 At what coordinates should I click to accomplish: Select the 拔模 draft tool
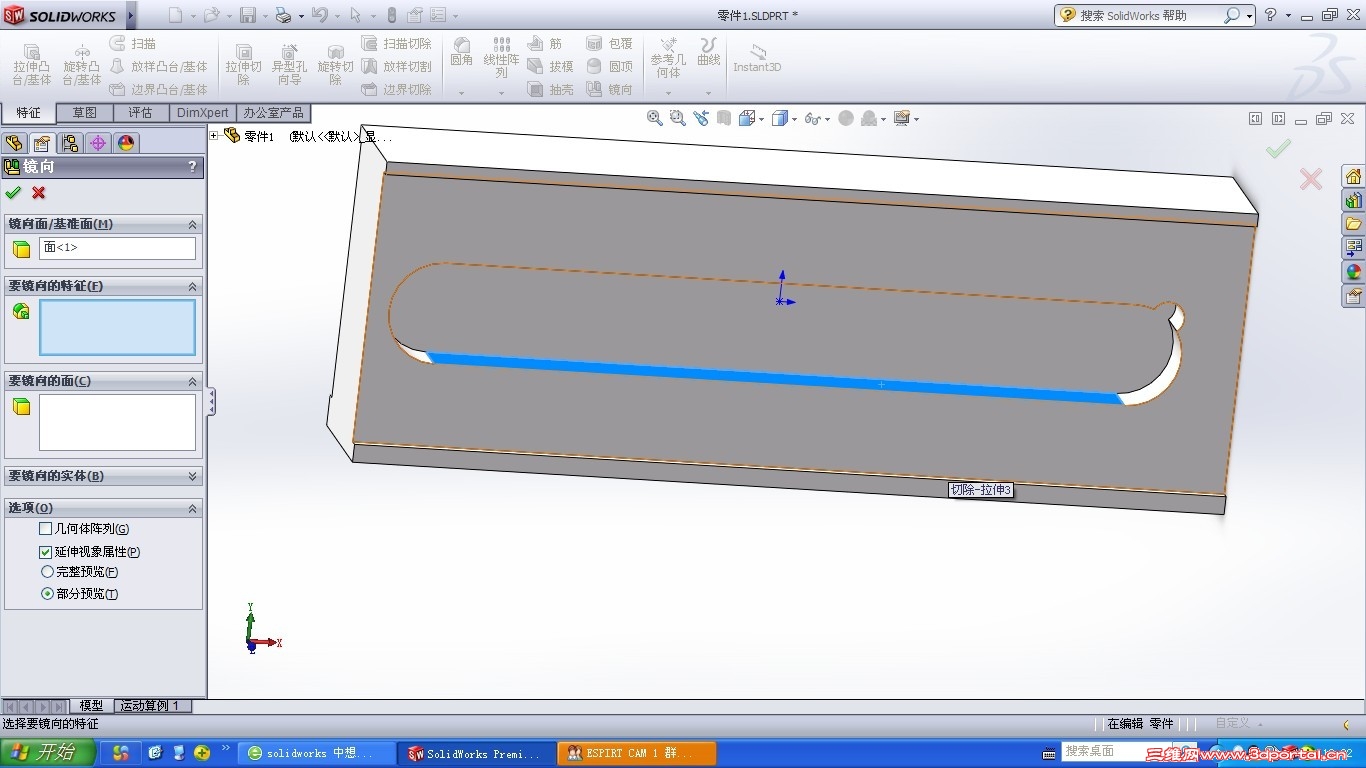pos(551,66)
